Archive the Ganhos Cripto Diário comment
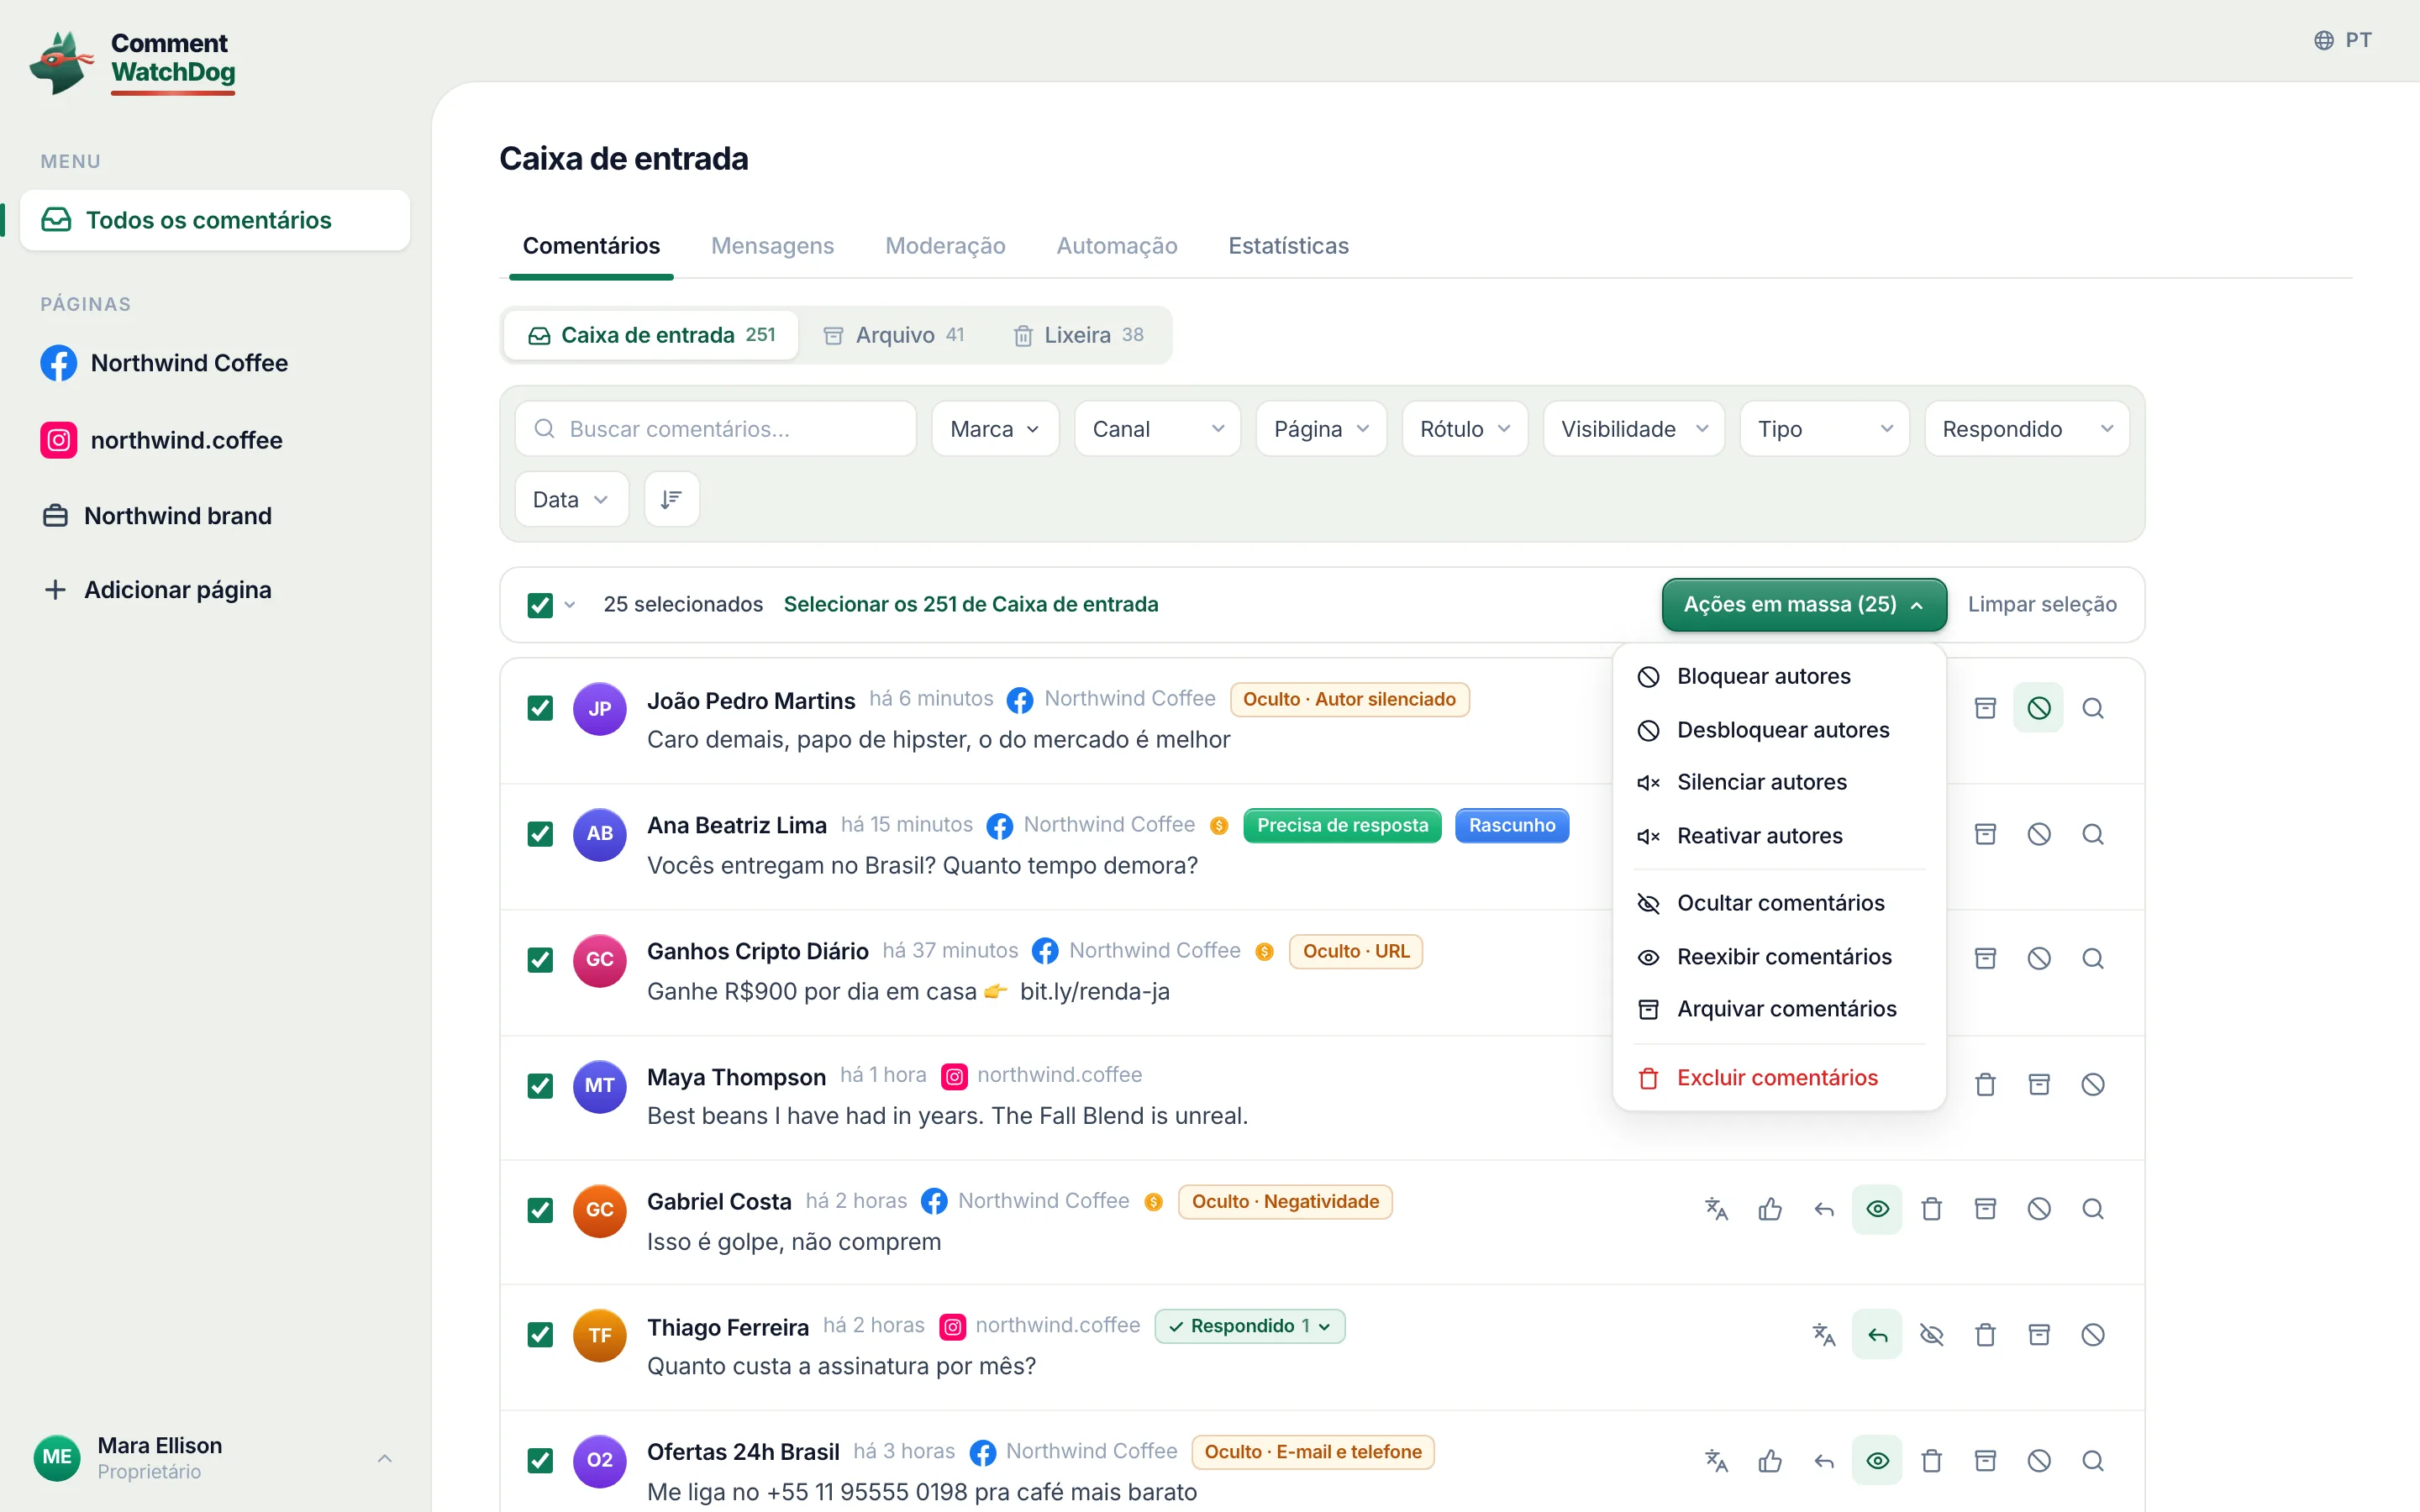Image resolution: width=2420 pixels, height=1512 pixels. pos(1985,958)
